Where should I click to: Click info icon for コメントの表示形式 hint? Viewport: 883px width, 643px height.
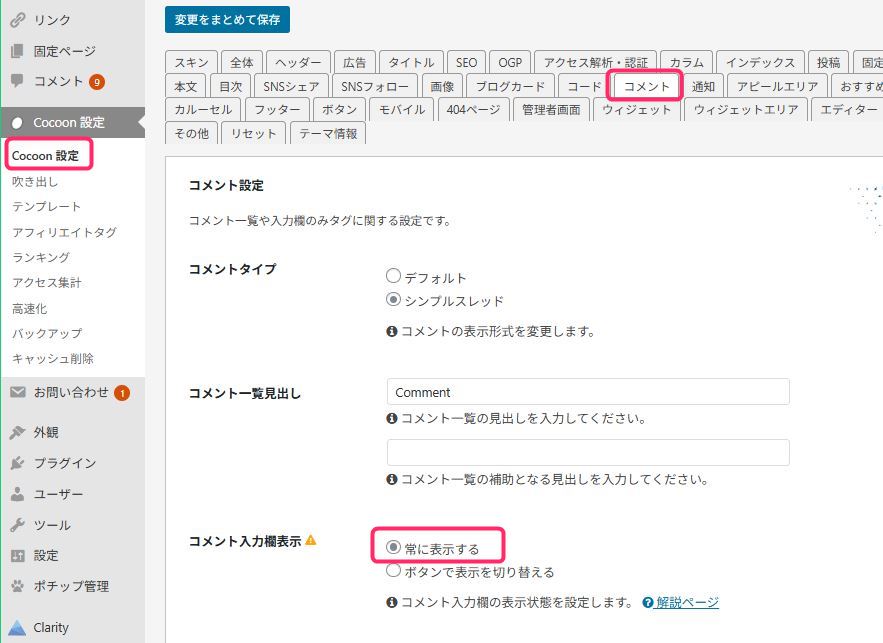click(392, 332)
